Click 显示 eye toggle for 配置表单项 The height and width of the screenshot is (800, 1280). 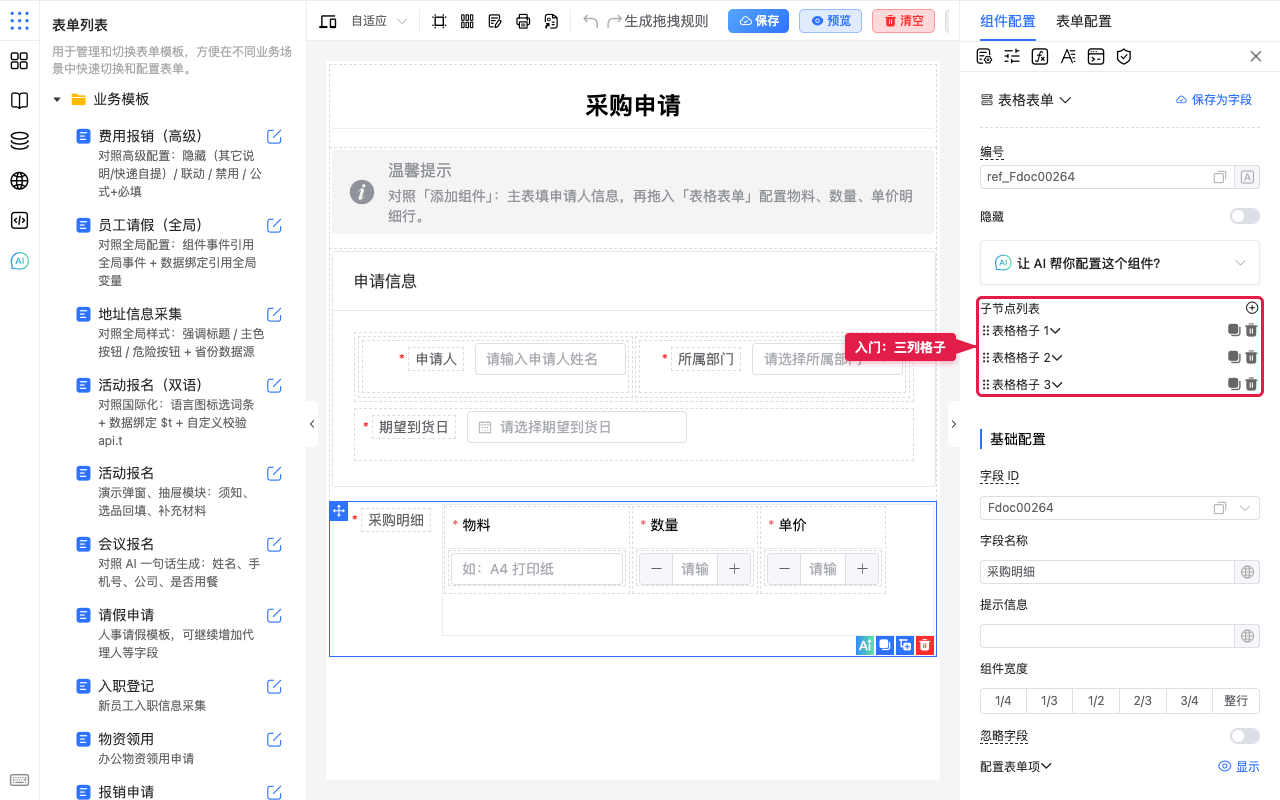[1238, 766]
